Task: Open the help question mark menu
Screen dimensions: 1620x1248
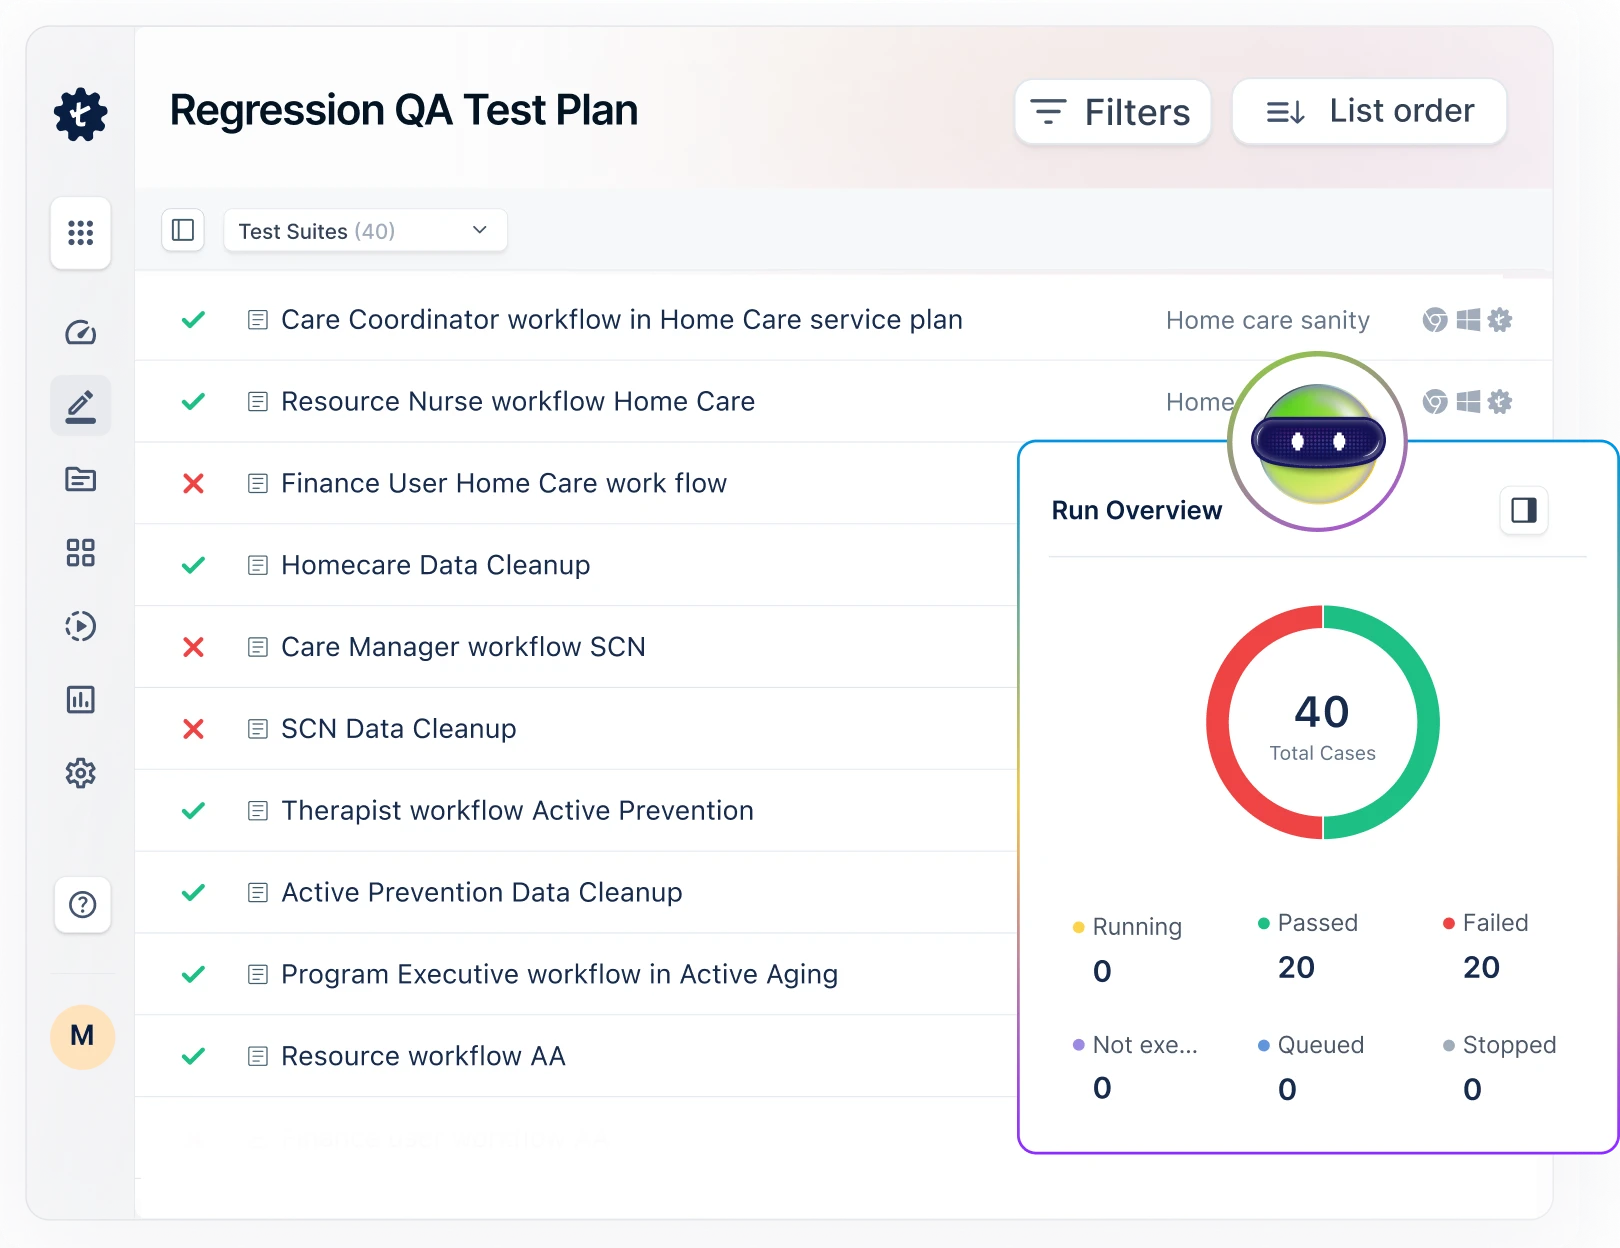Action: click(82, 905)
